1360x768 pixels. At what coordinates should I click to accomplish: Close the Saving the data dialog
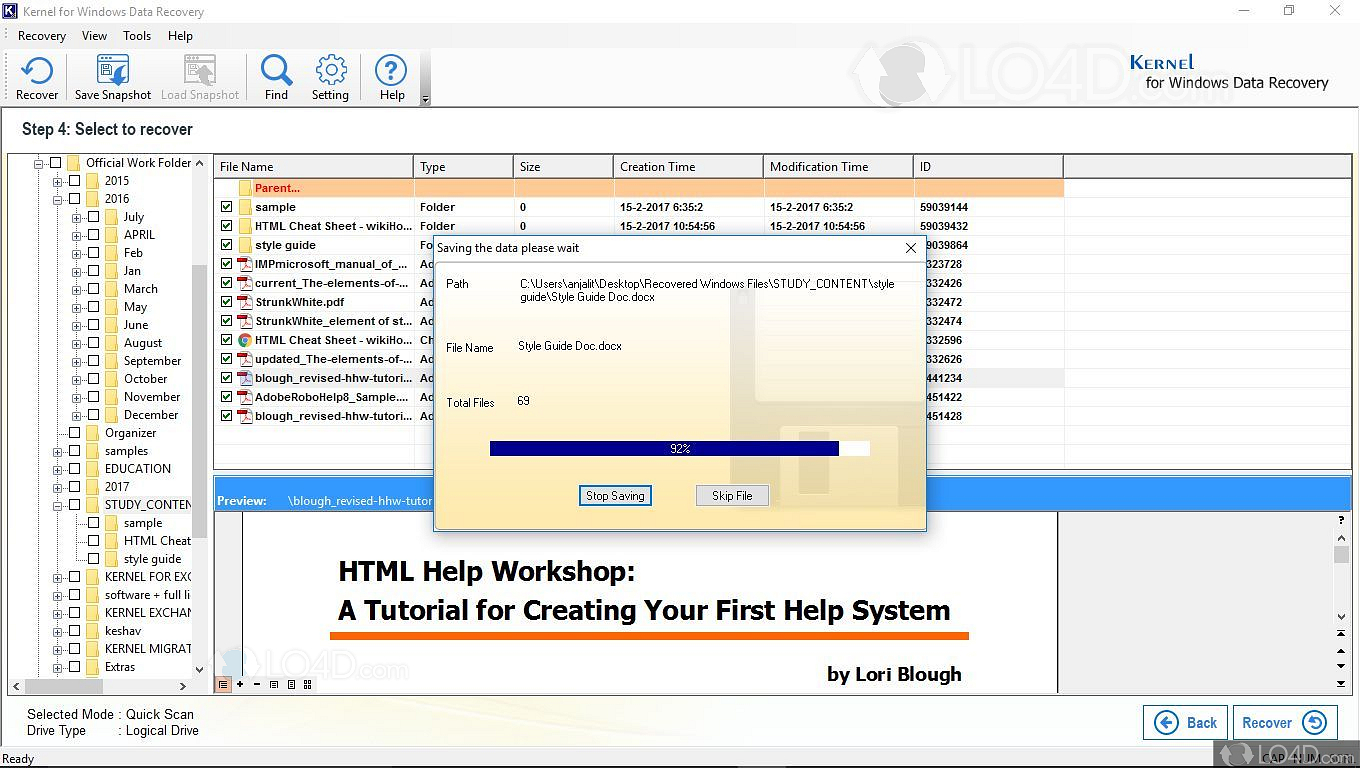pyautogui.click(x=910, y=248)
